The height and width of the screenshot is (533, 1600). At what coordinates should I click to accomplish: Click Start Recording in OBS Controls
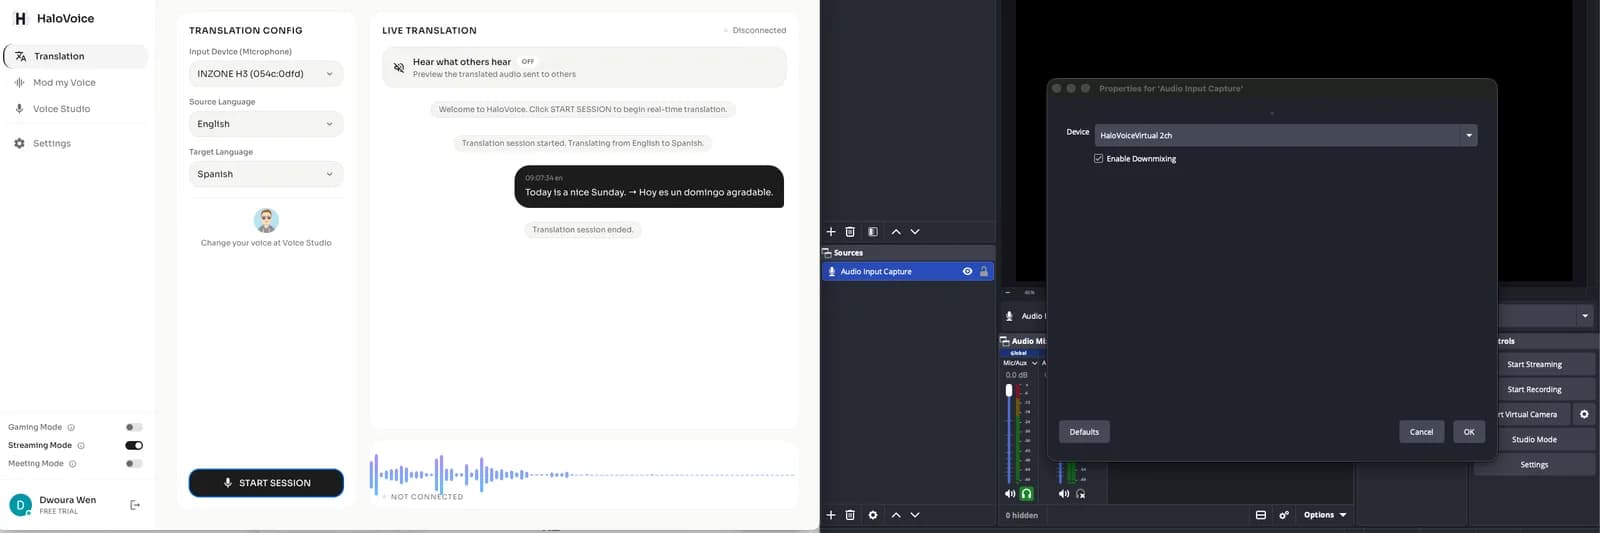tap(1534, 389)
